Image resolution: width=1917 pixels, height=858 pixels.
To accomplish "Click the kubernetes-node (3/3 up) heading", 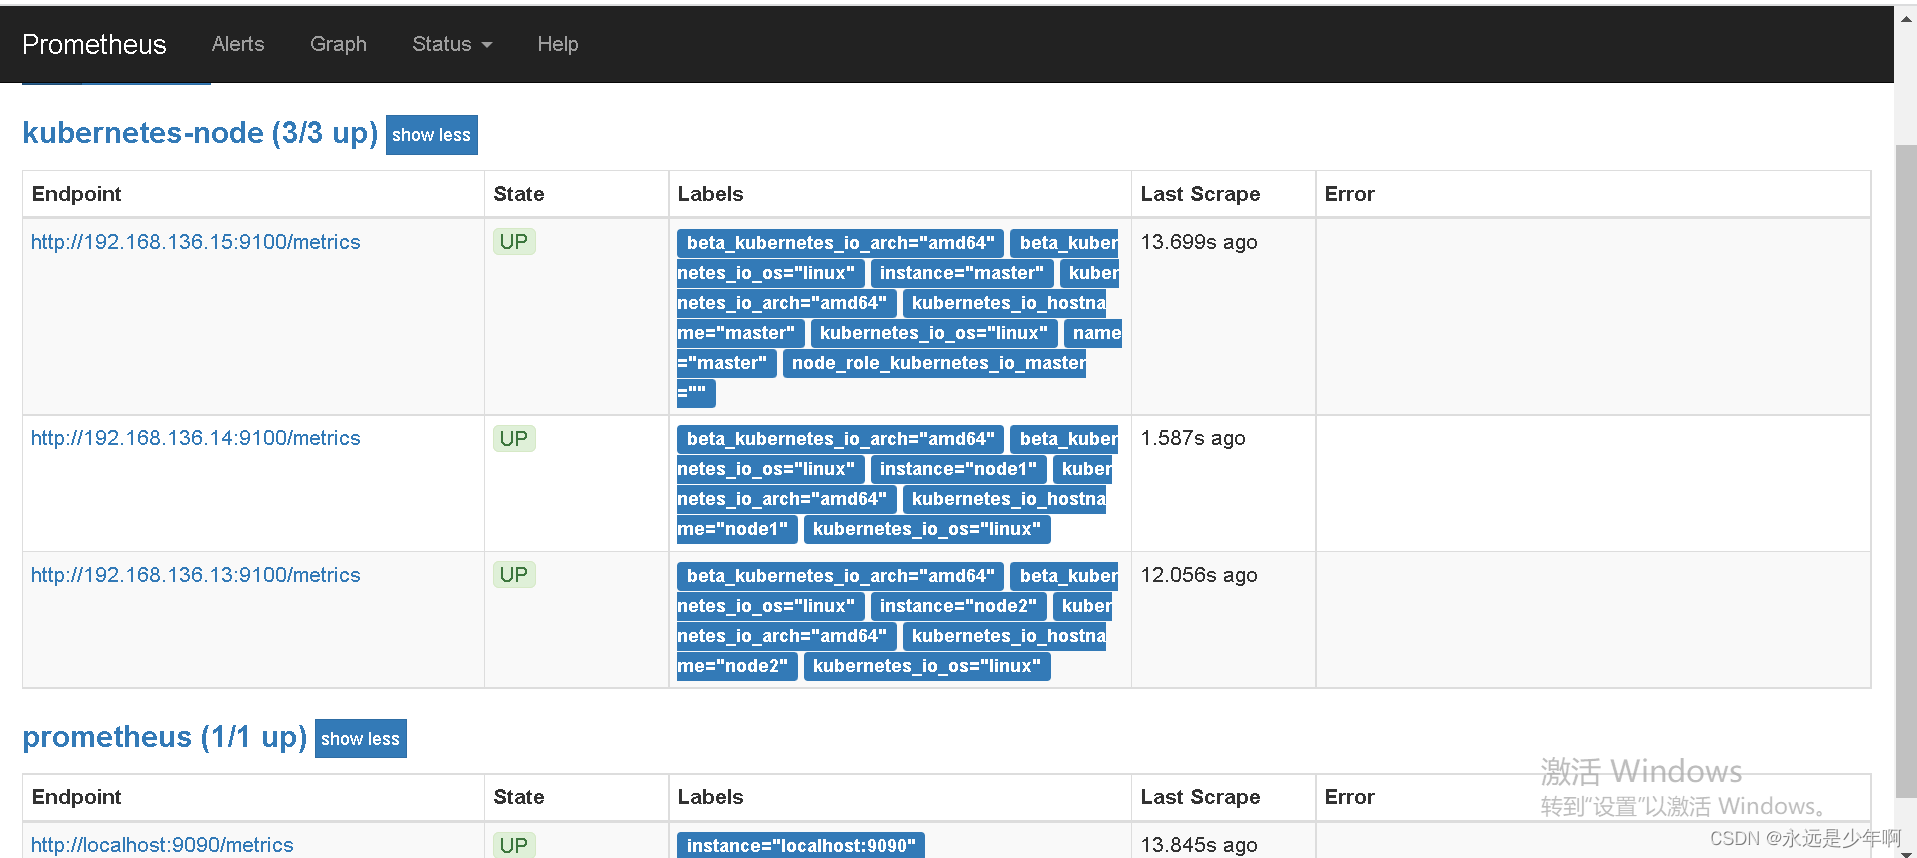I will 200,133.
